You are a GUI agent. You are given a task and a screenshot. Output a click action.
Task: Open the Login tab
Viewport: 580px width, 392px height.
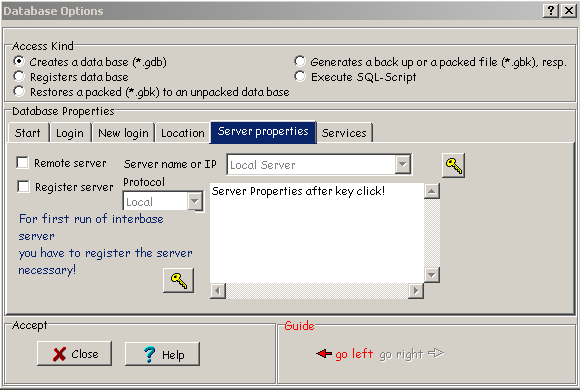70,133
